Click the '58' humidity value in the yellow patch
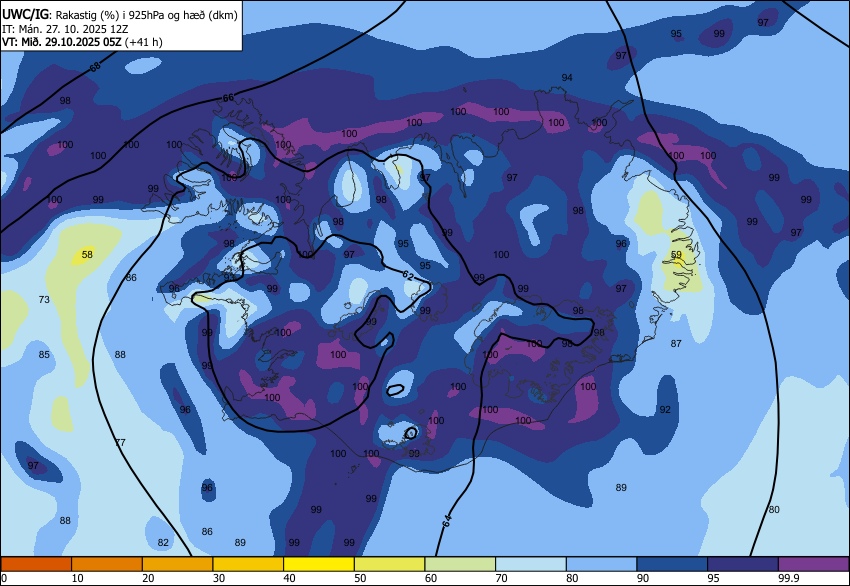Viewport: 850px width, 586px height. [87, 254]
